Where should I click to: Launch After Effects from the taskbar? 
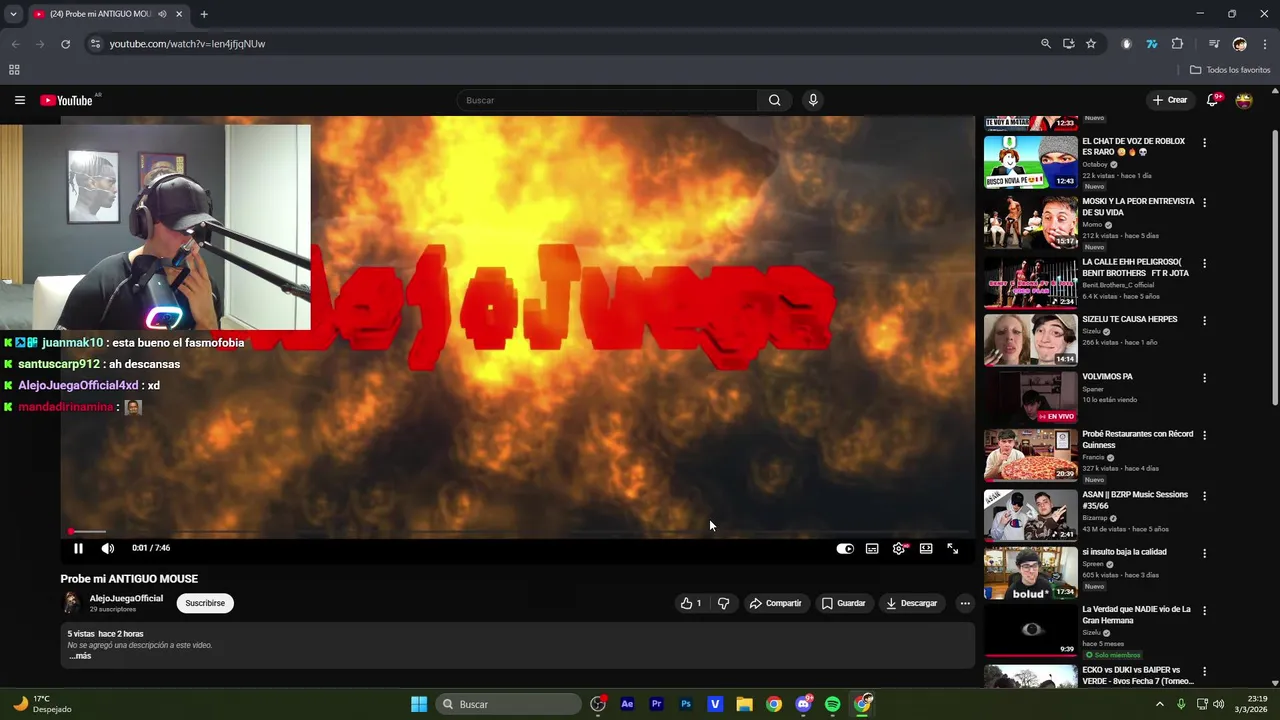click(627, 704)
